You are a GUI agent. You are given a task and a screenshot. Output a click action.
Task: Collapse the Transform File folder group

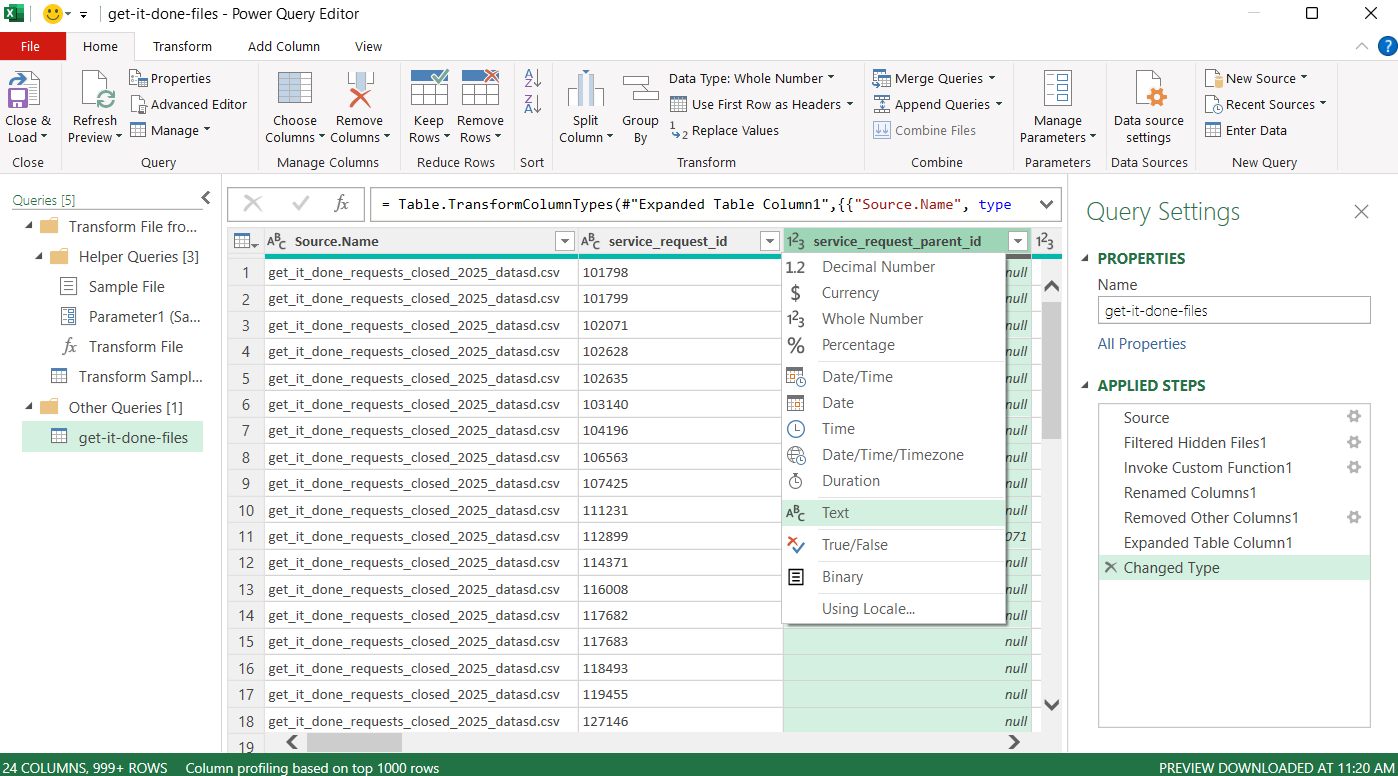point(29,226)
